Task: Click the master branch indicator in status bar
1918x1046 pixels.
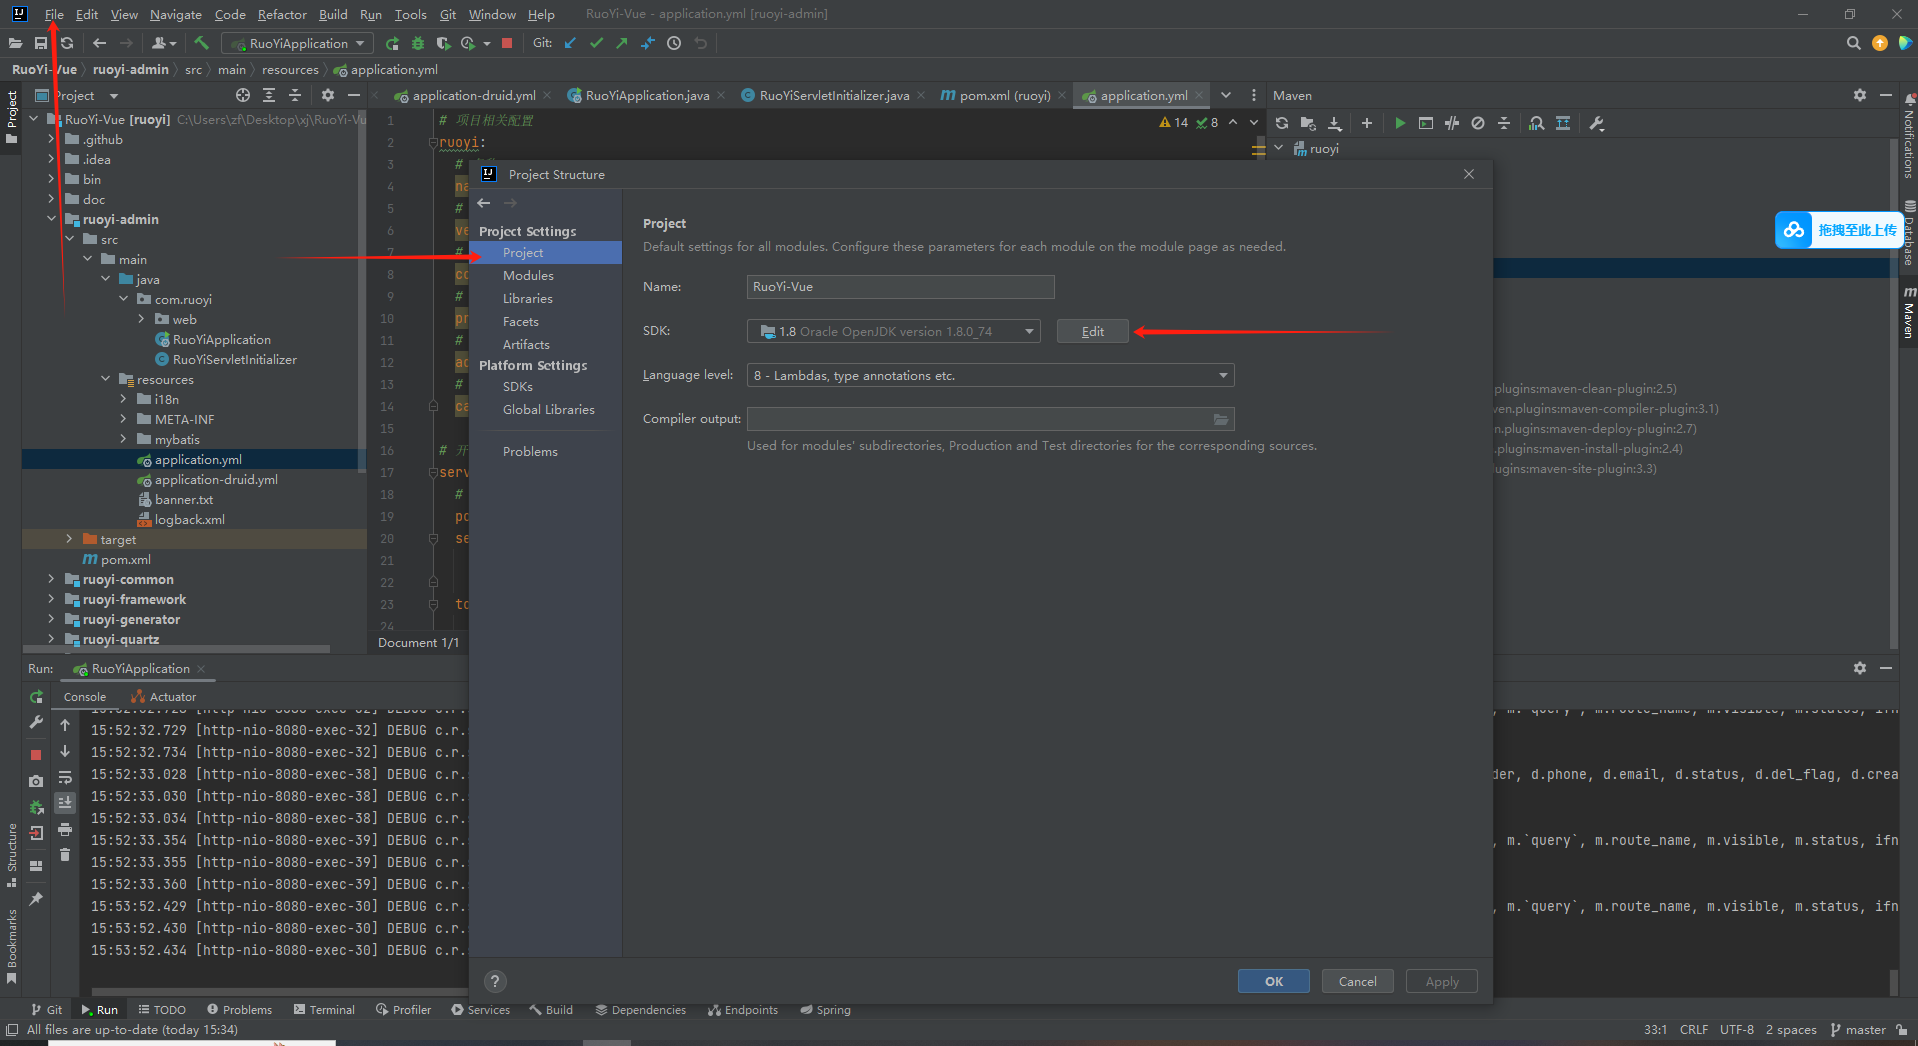Action: coord(1858,1030)
